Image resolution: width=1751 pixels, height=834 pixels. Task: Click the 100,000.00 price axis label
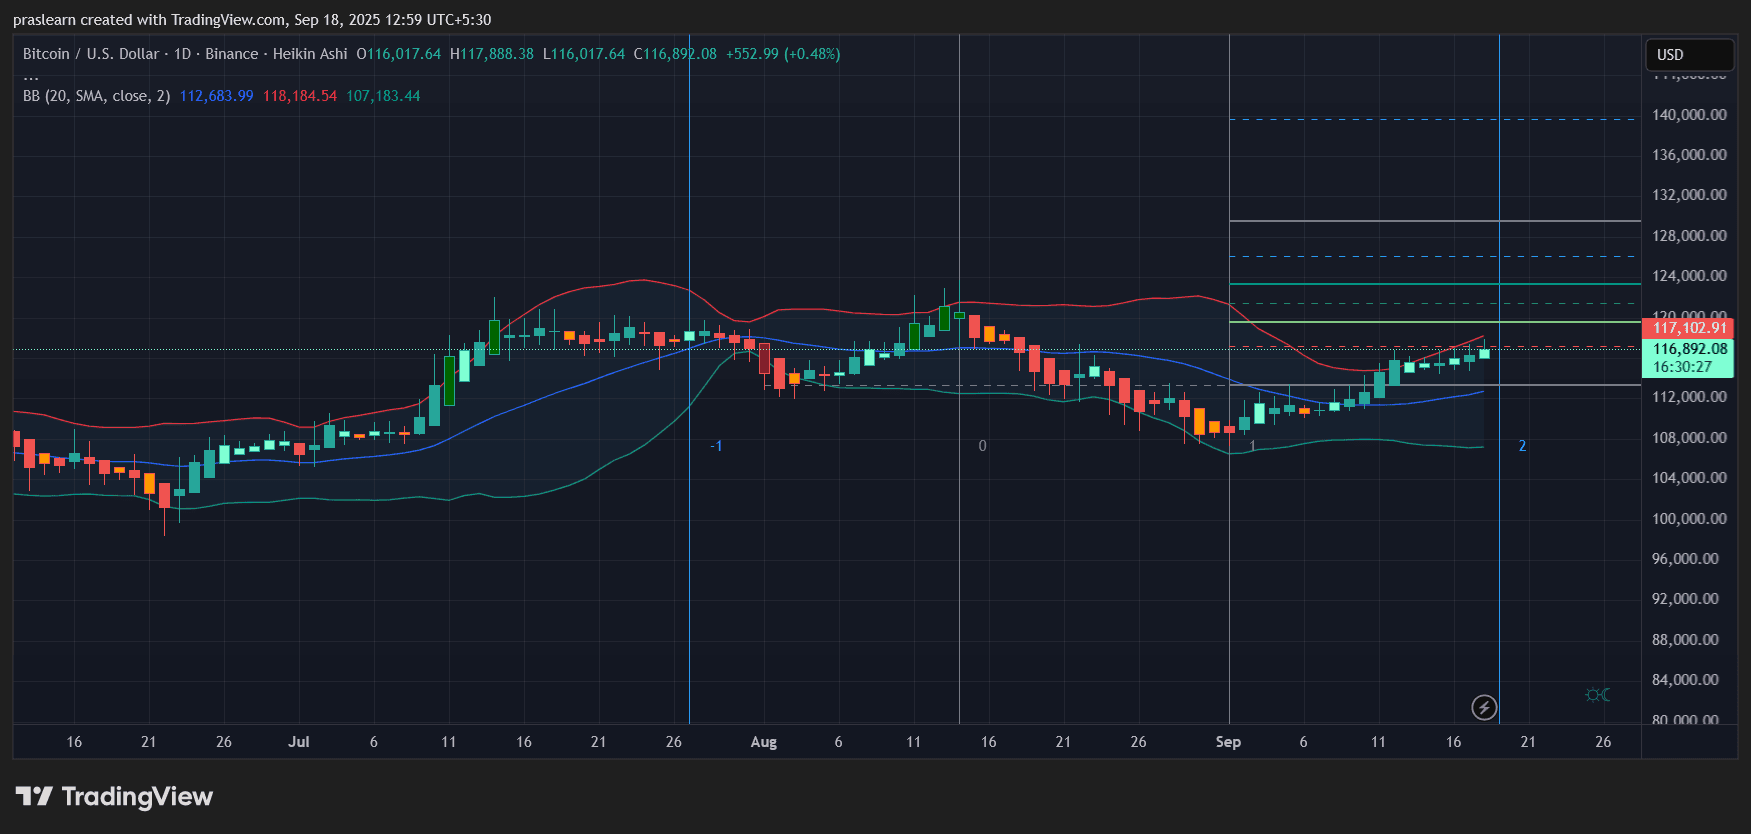[x=1688, y=519]
